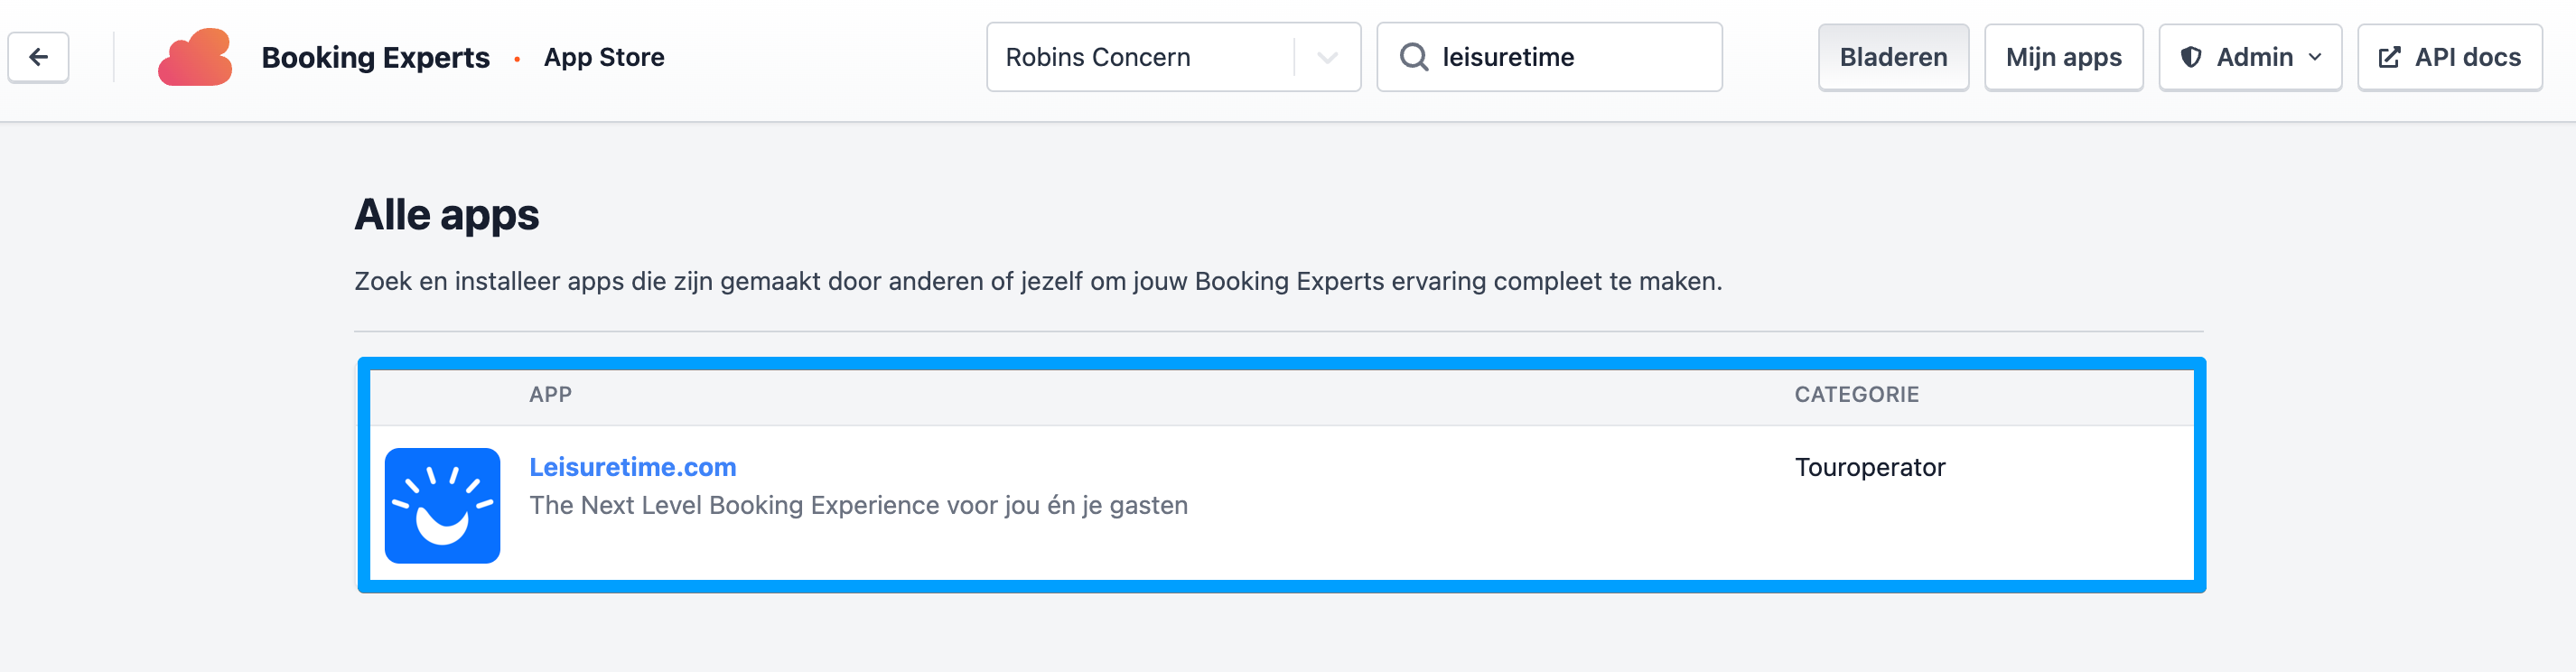Click the back arrow button
This screenshot has height=672, width=2576.
(x=38, y=57)
